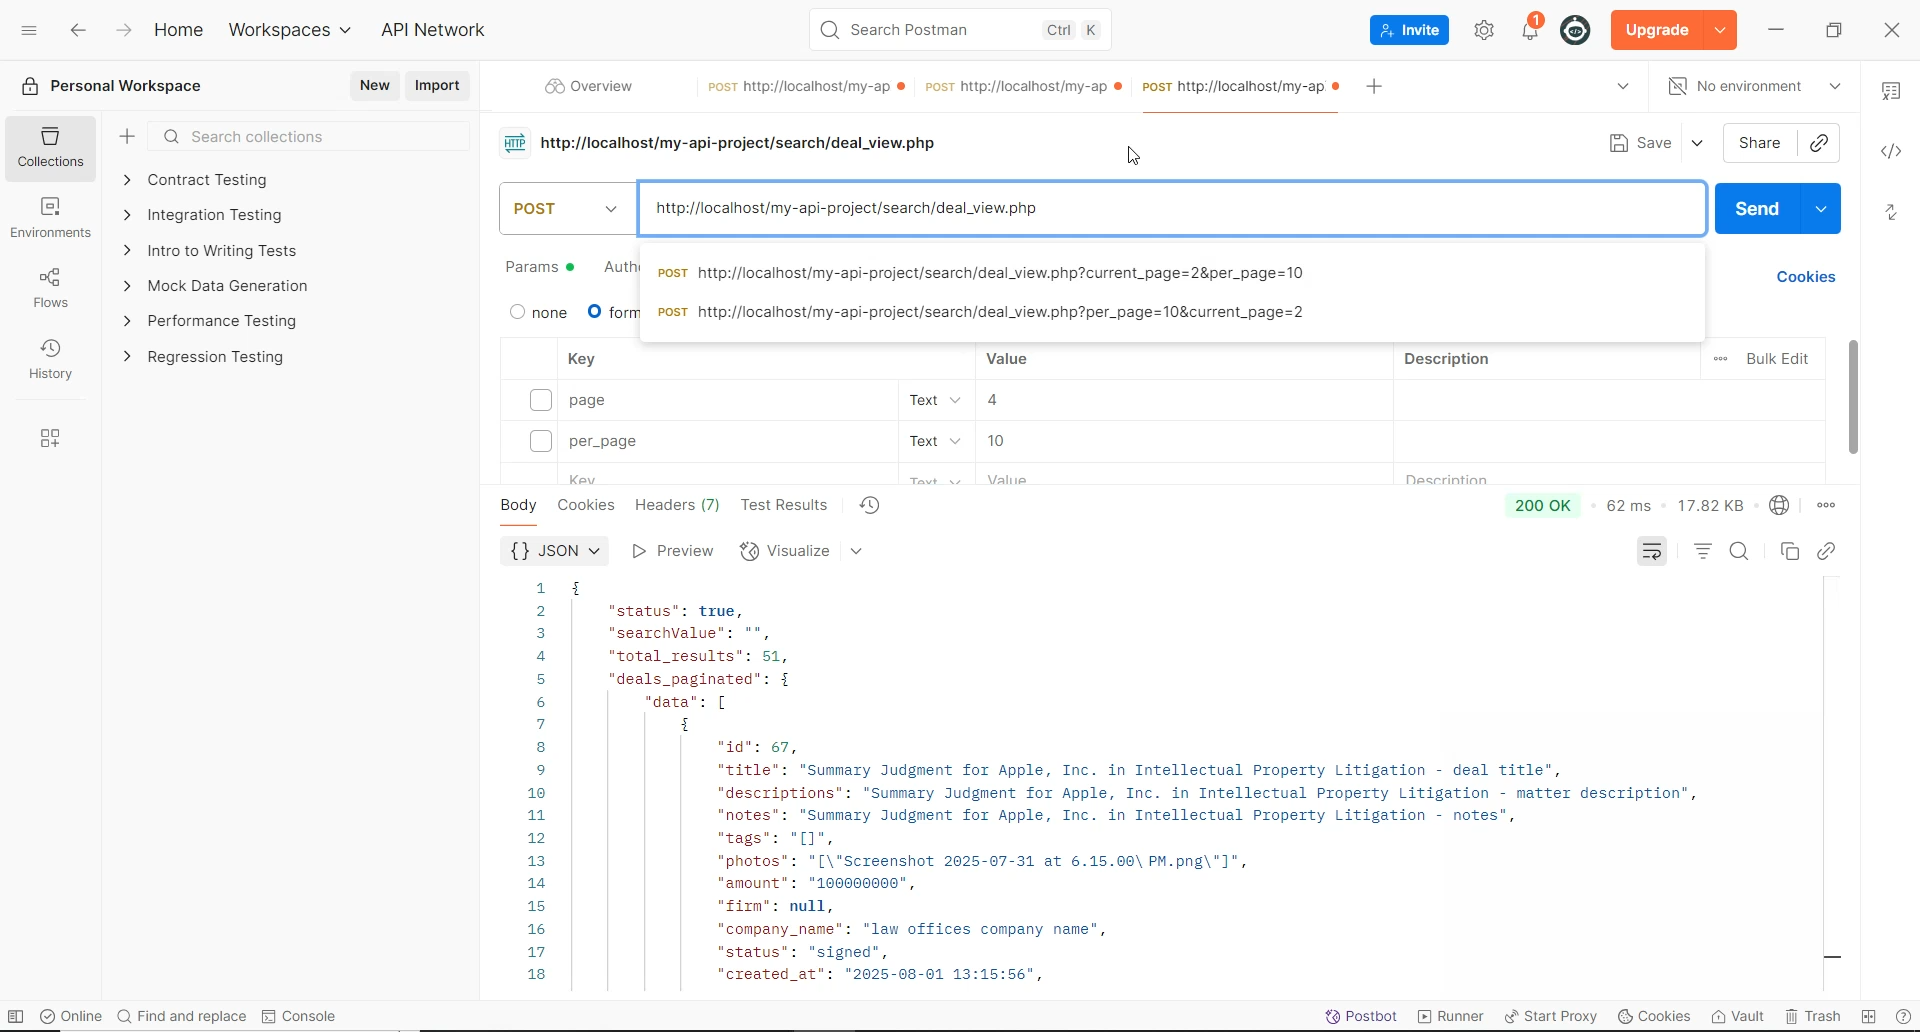This screenshot has width=1920, height=1032.
Task: Enable the per_page parameter checkbox
Action: [541, 441]
